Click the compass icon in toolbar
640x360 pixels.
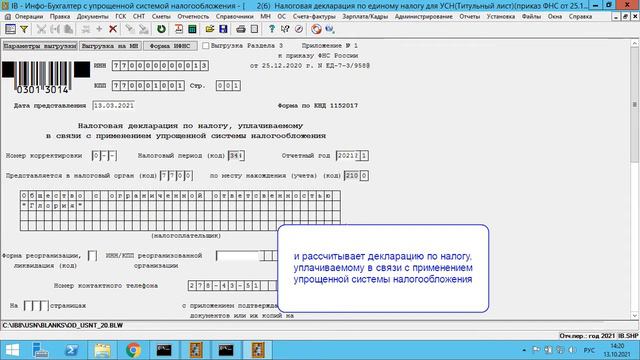point(299,29)
